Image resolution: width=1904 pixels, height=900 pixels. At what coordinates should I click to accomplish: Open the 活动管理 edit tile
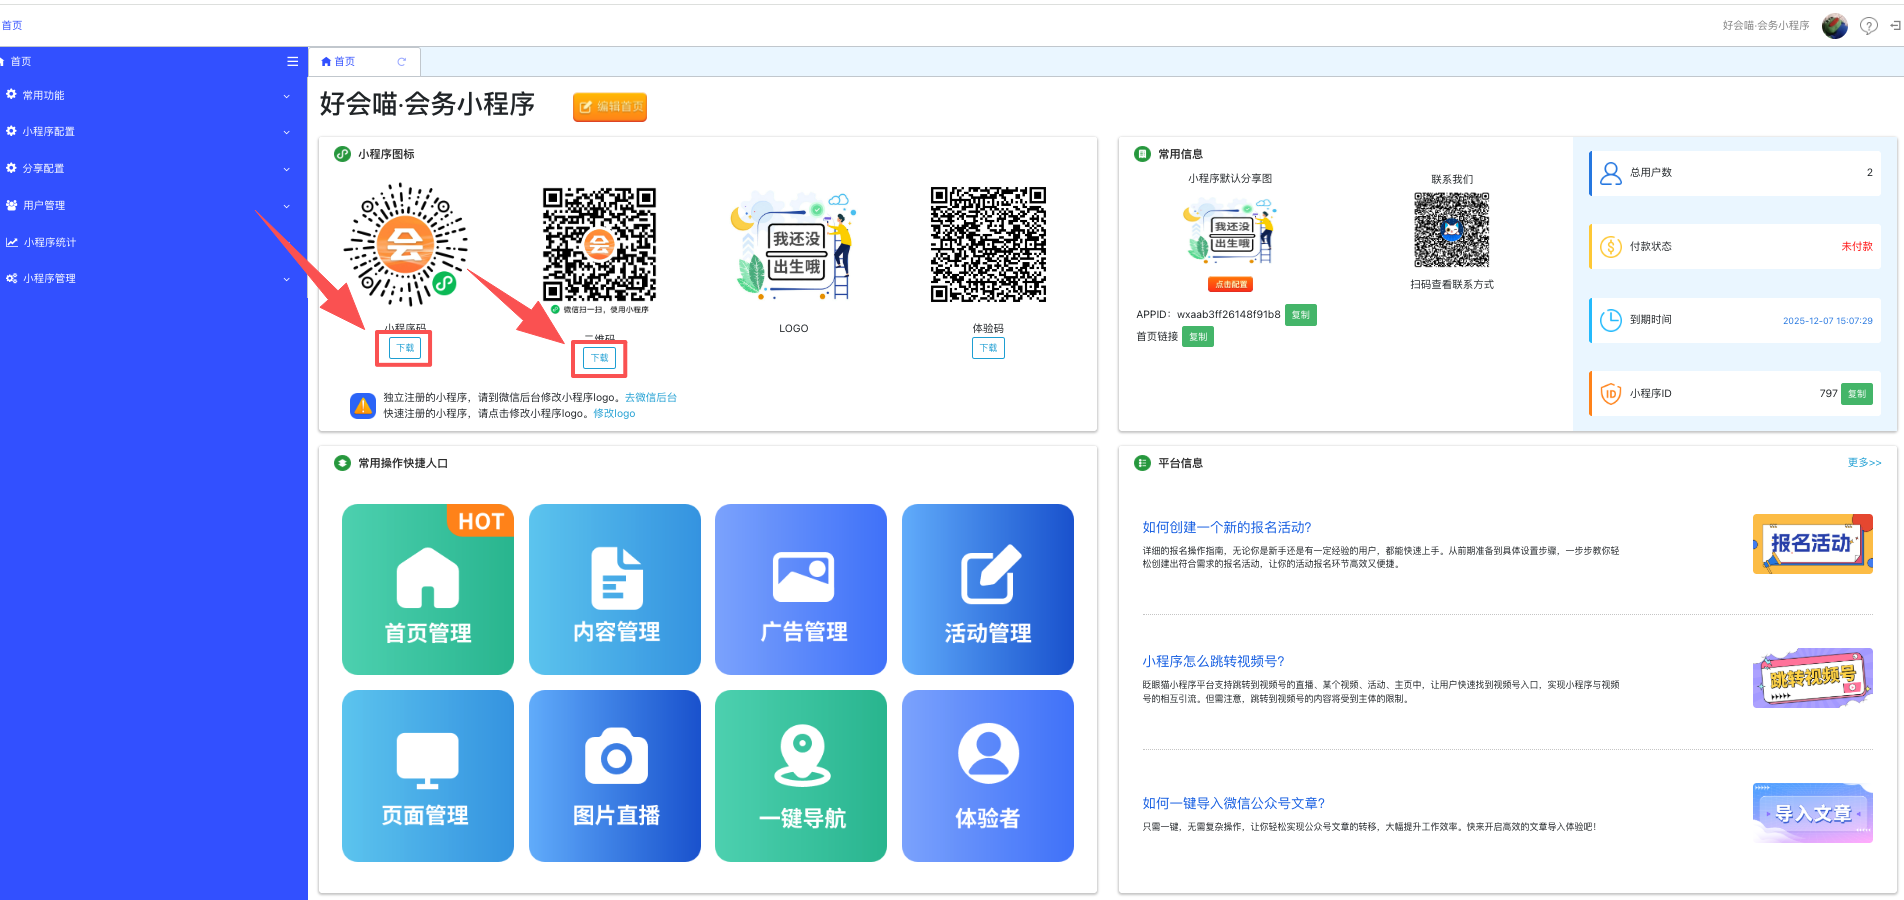987,589
